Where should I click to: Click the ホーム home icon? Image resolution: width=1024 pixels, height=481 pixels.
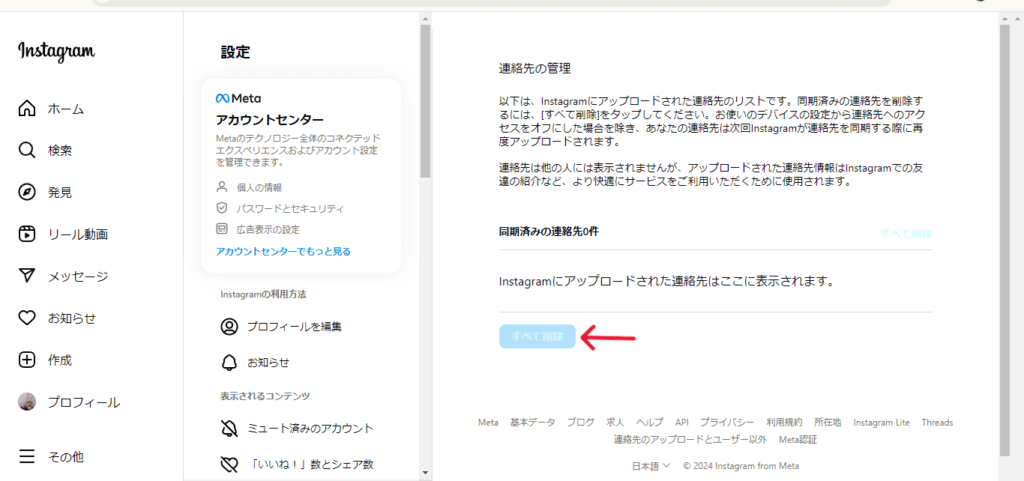(x=26, y=108)
